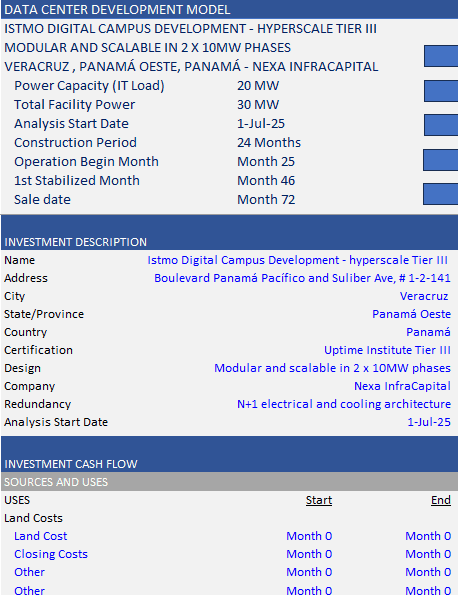
Task: Select the 1st Stabilized Month value Month 46
Action: coord(266,181)
